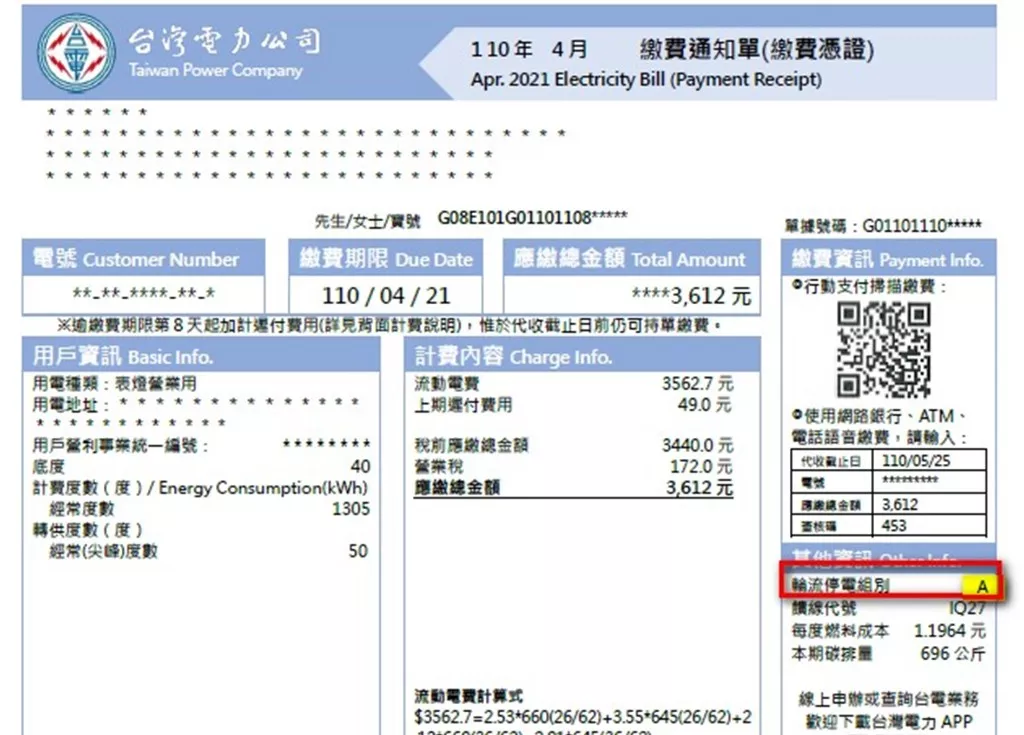Click the Taiwan Power Company circular logo

pos(76,52)
